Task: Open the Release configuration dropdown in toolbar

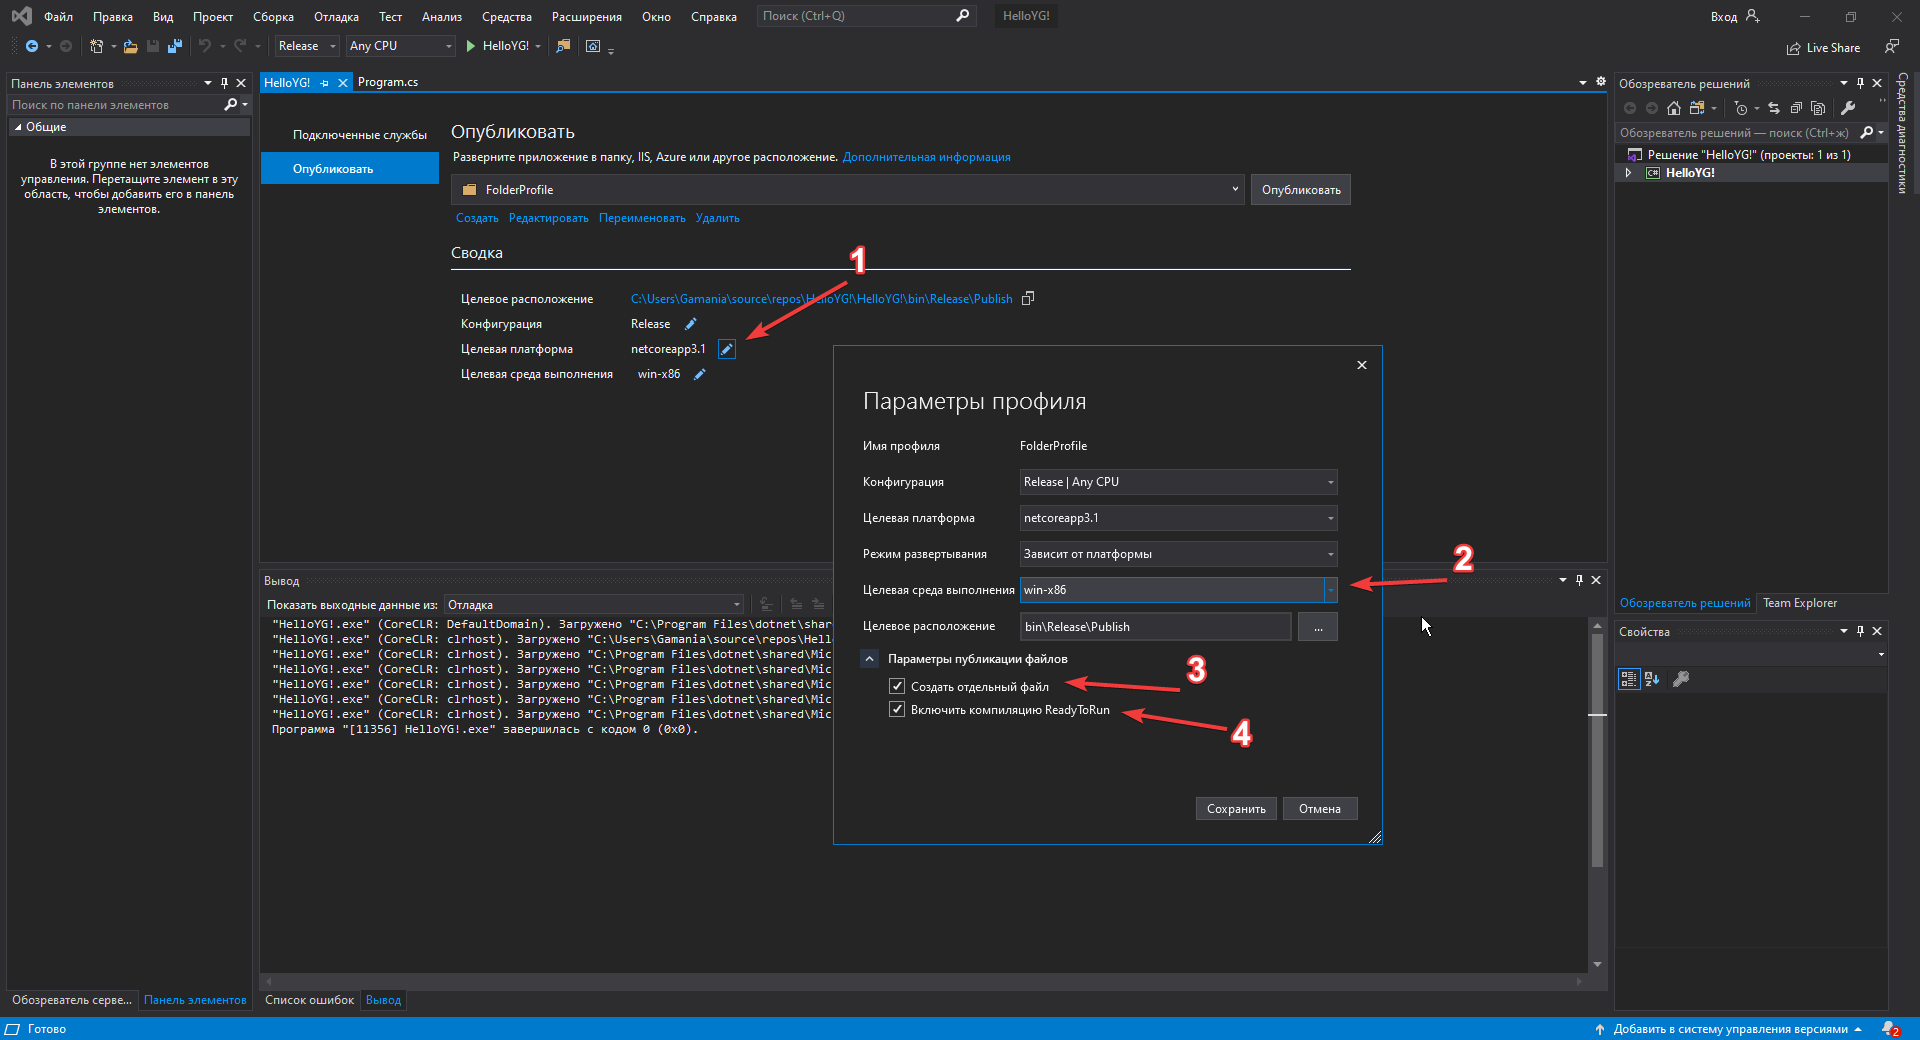Action: coord(307,46)
